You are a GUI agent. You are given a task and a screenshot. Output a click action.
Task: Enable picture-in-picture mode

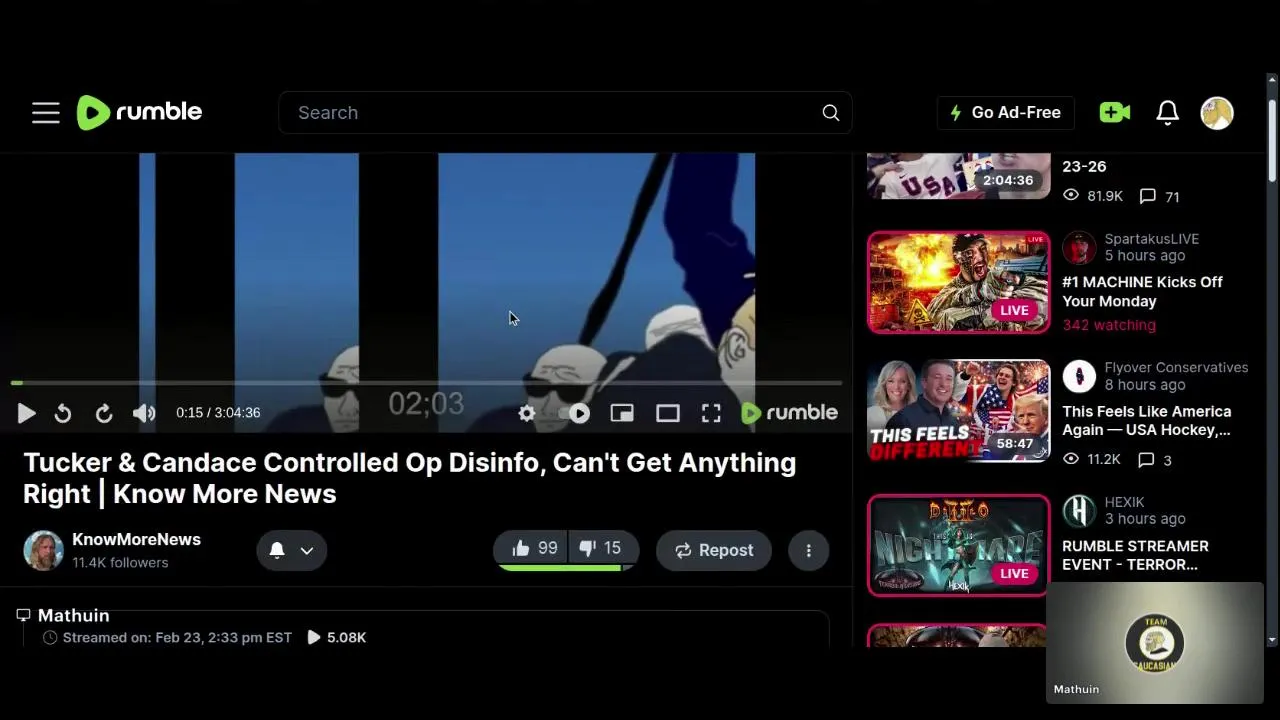[622, 413]
